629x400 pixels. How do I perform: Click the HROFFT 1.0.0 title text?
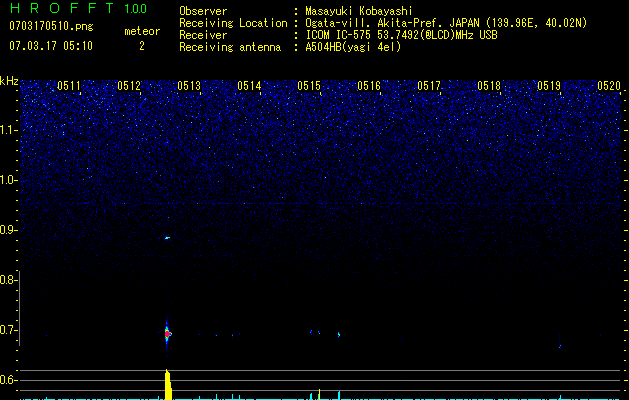[78, 8]
